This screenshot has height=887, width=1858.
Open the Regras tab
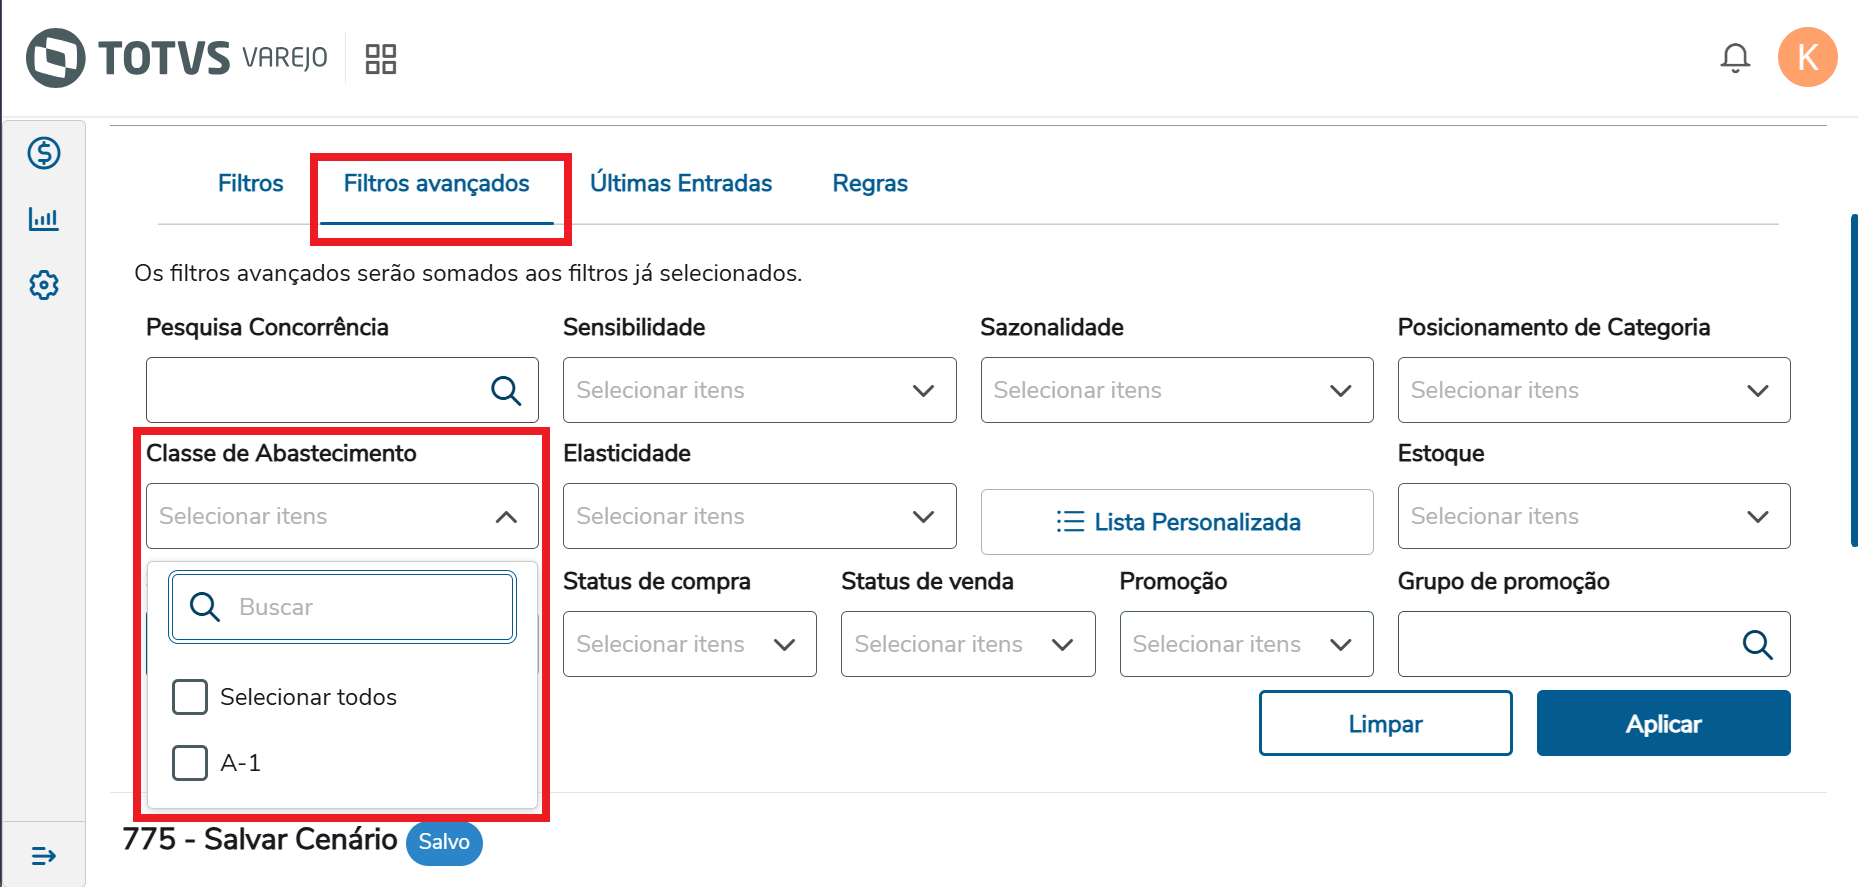click(x=870, y=184)
